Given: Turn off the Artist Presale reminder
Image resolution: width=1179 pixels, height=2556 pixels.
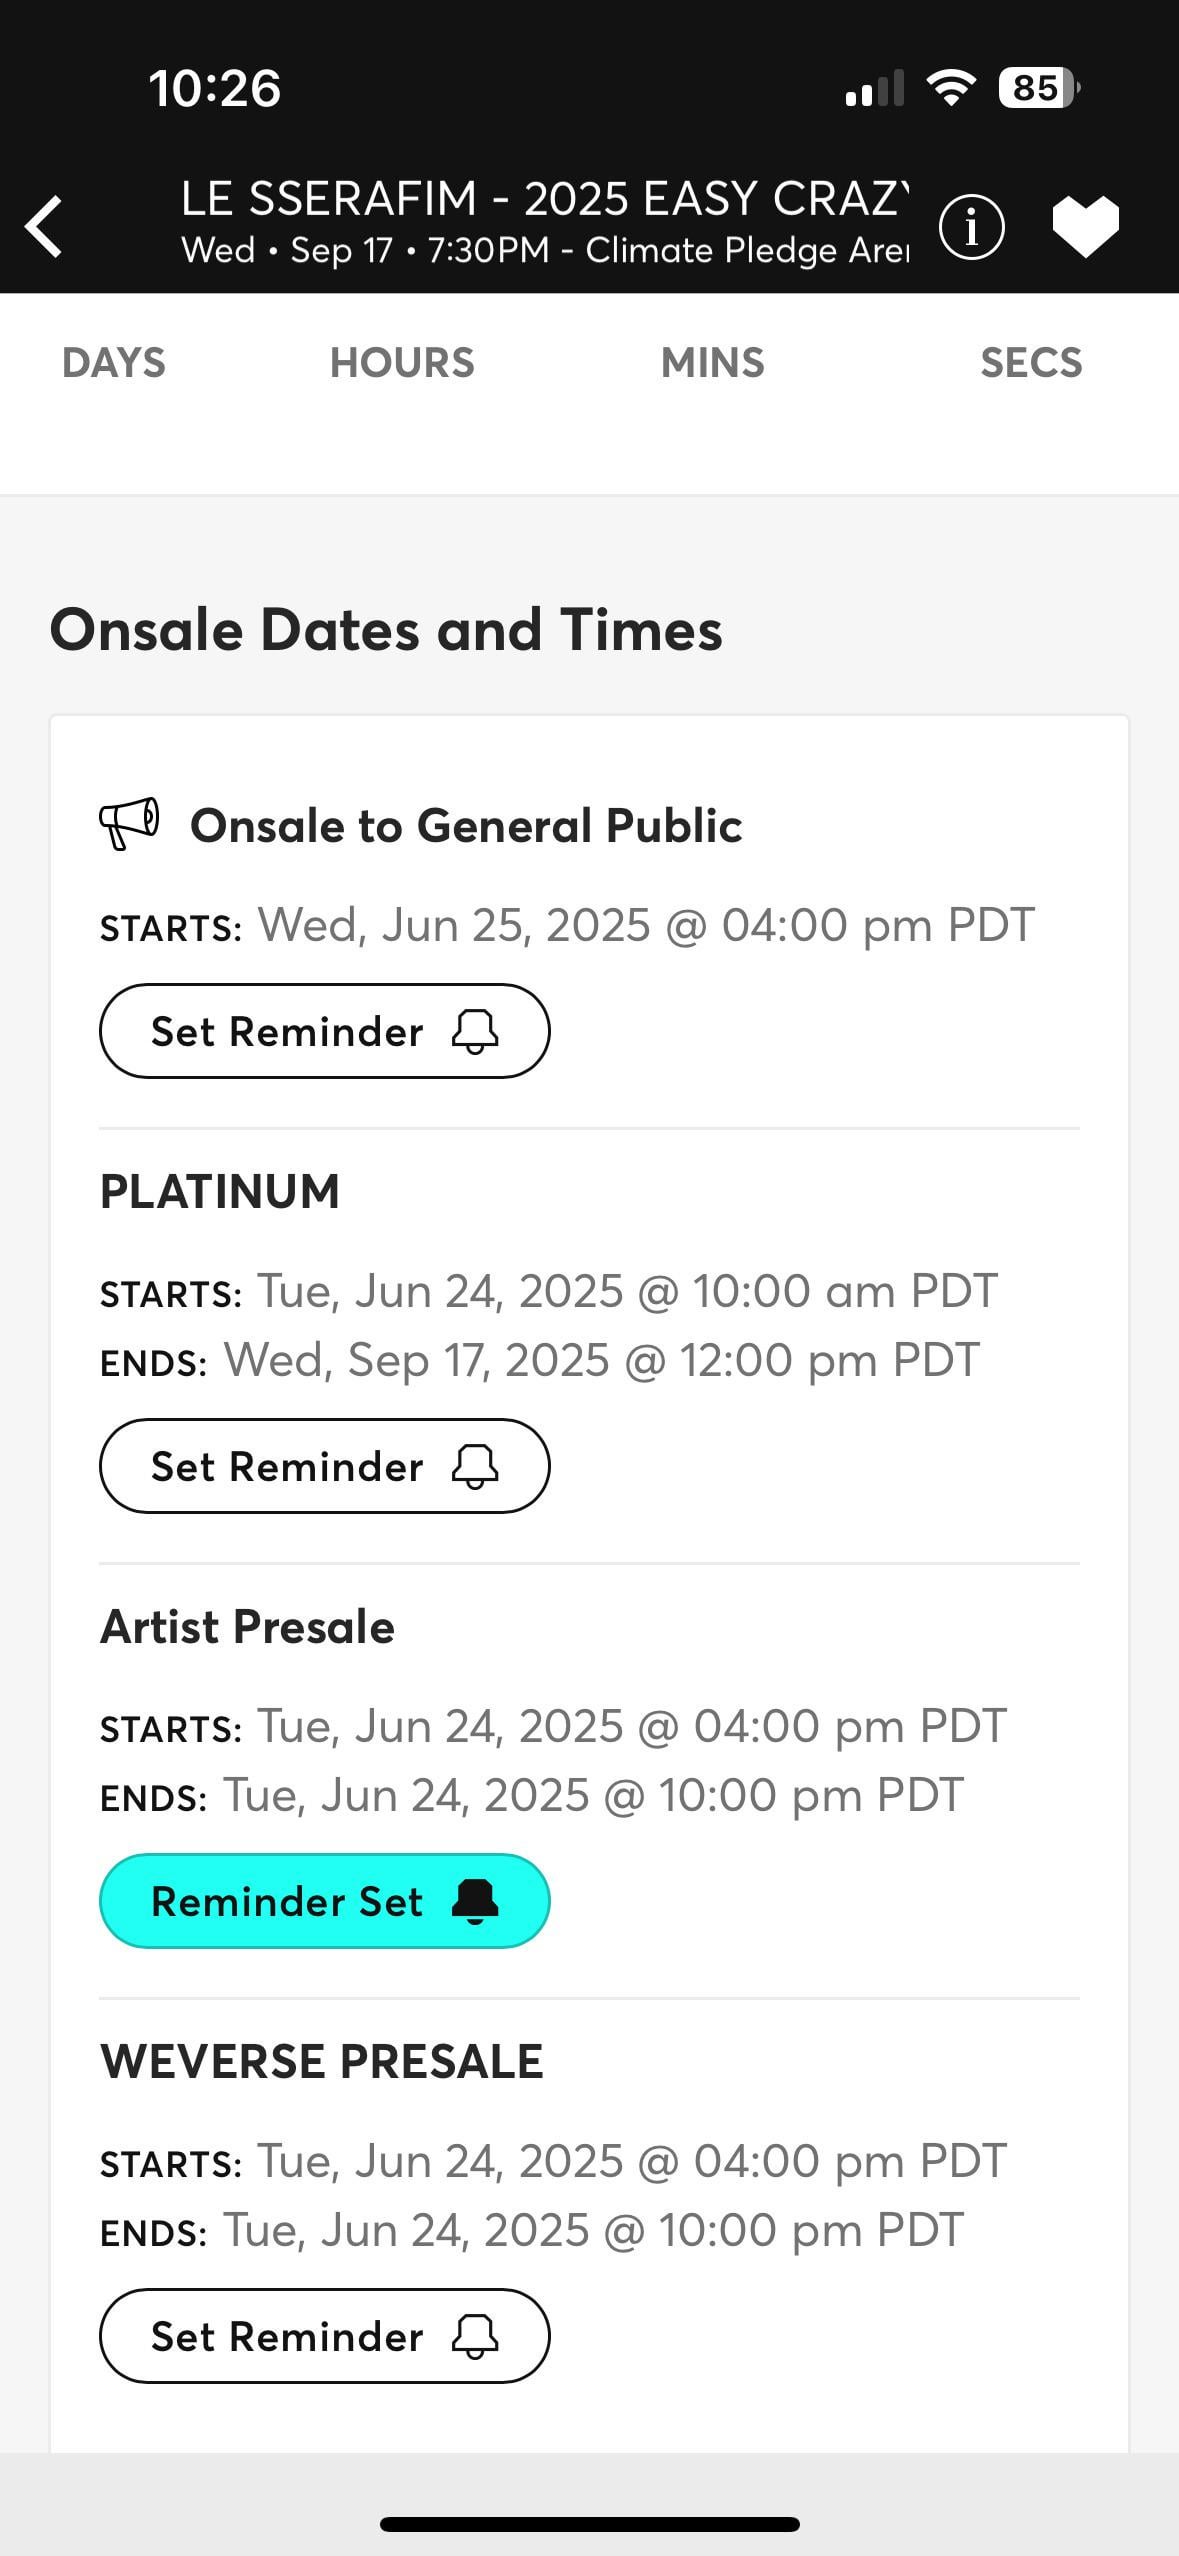Looking at the screenshot, I should coord(324,1901).
